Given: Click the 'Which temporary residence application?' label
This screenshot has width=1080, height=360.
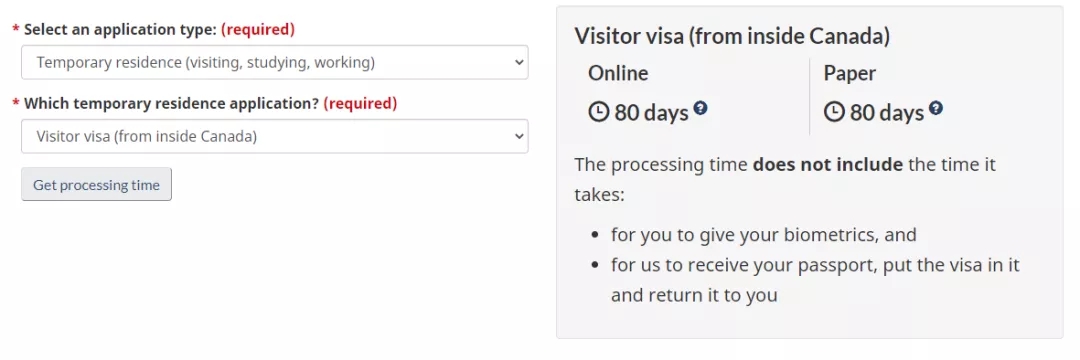Looking at the screenshot, I should (172, 103).
